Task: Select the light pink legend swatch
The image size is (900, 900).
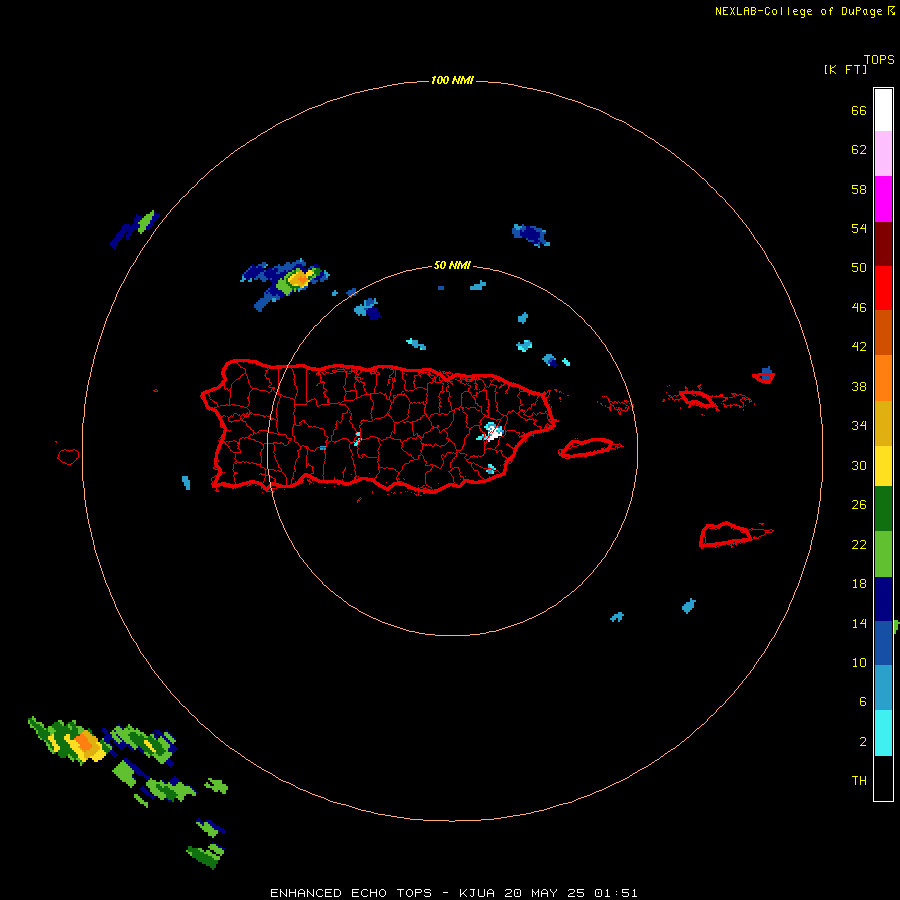Action: coord(883,153)
